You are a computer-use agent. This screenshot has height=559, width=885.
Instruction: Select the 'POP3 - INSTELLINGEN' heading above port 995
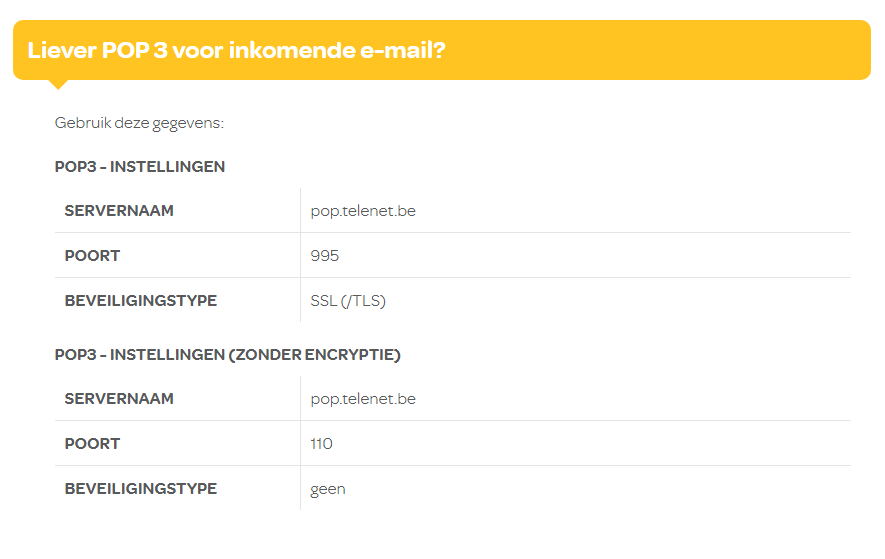tap(140, 167)
